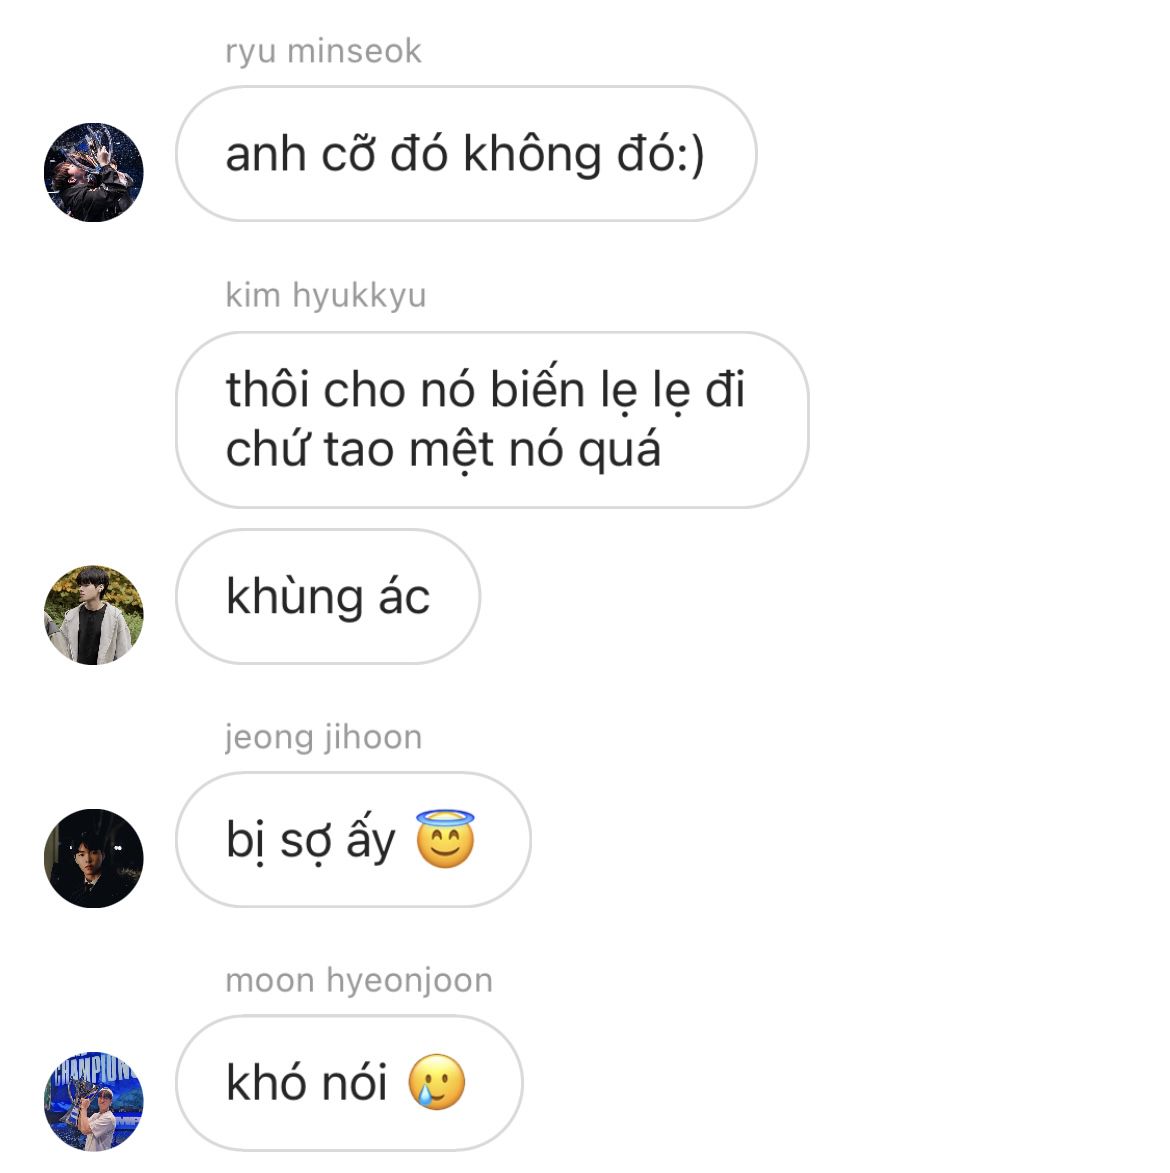Tap the 'khó nói' message bubble
The height and width of the screenshot is (1173, 1170).
[349, 1082]
